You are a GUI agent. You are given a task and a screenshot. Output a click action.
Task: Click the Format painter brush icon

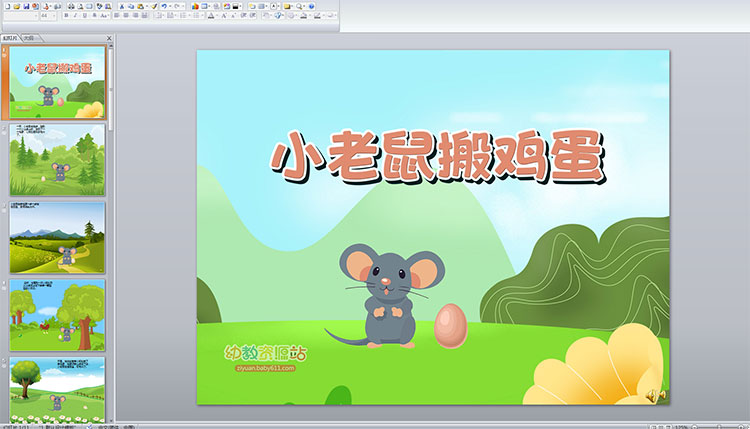tap(154, 6)
